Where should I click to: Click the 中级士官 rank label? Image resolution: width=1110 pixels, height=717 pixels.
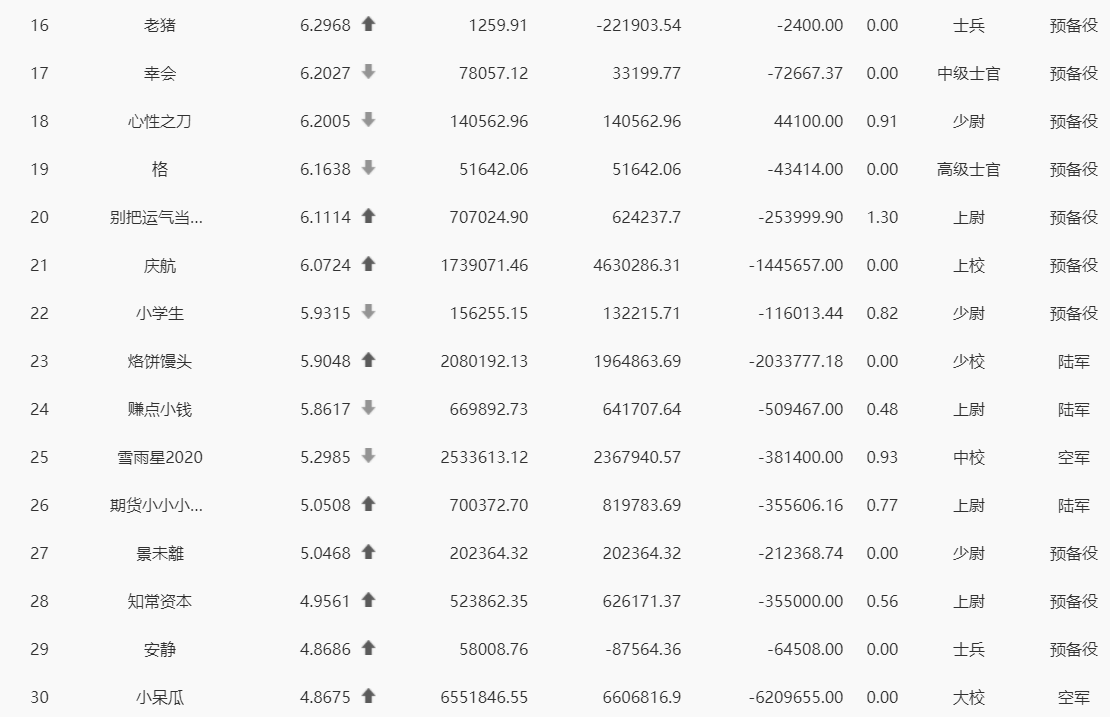[968, 73]
